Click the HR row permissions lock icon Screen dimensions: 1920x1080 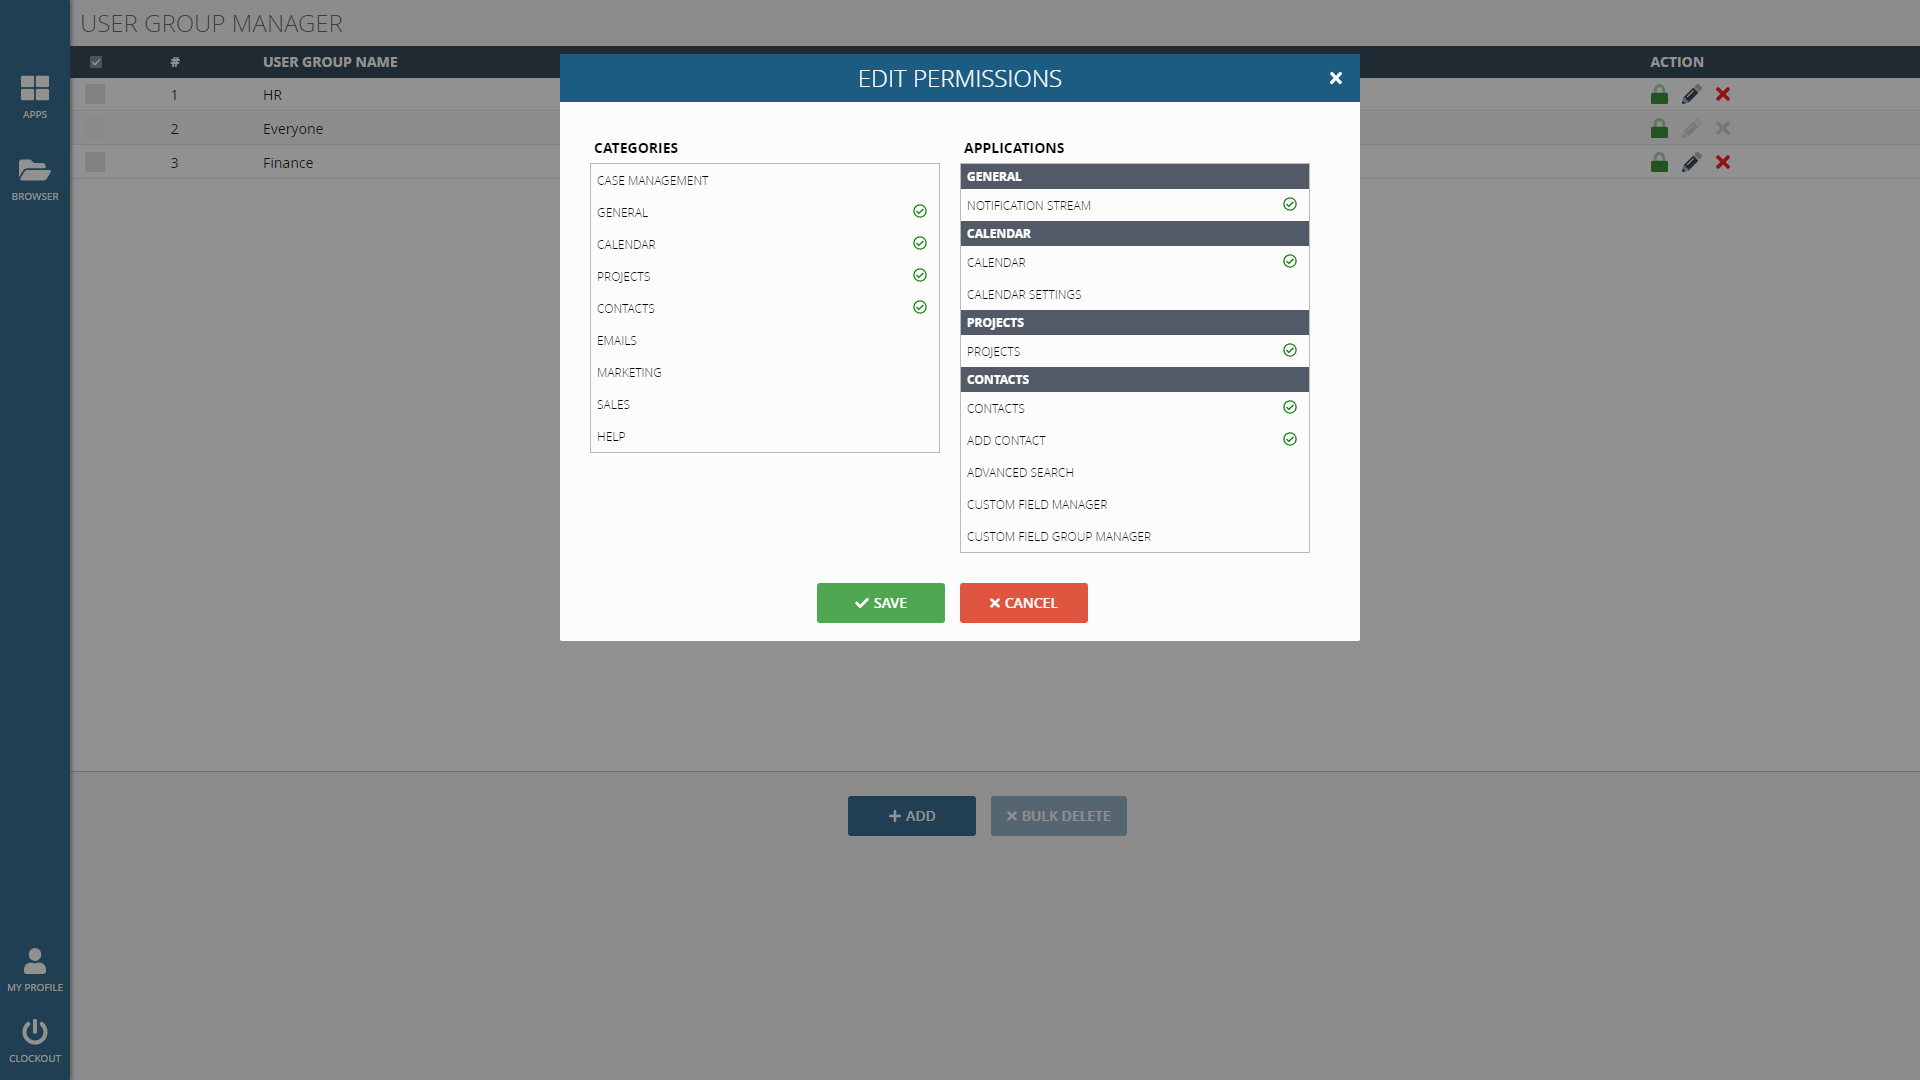pyautogui.click(x=1659, y=95)
